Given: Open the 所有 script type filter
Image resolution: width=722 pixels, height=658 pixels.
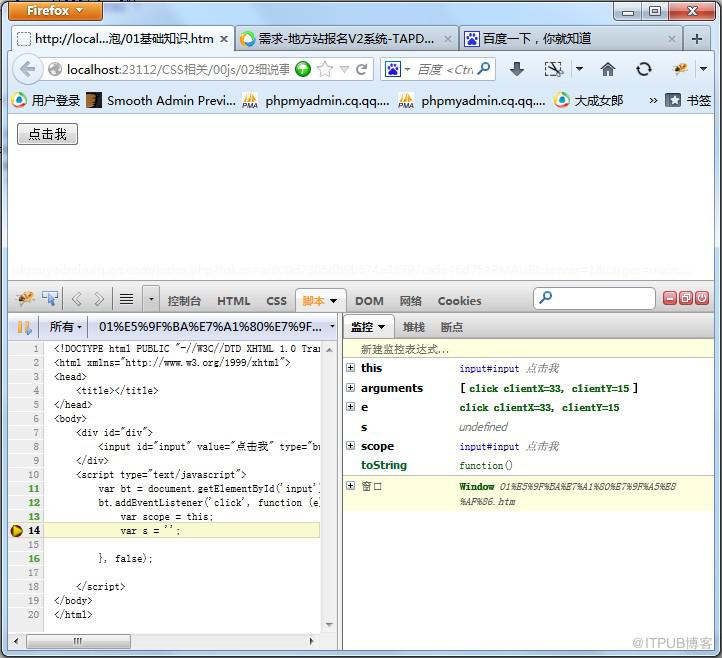Looking at the screenshot, I should click(65, 327).
